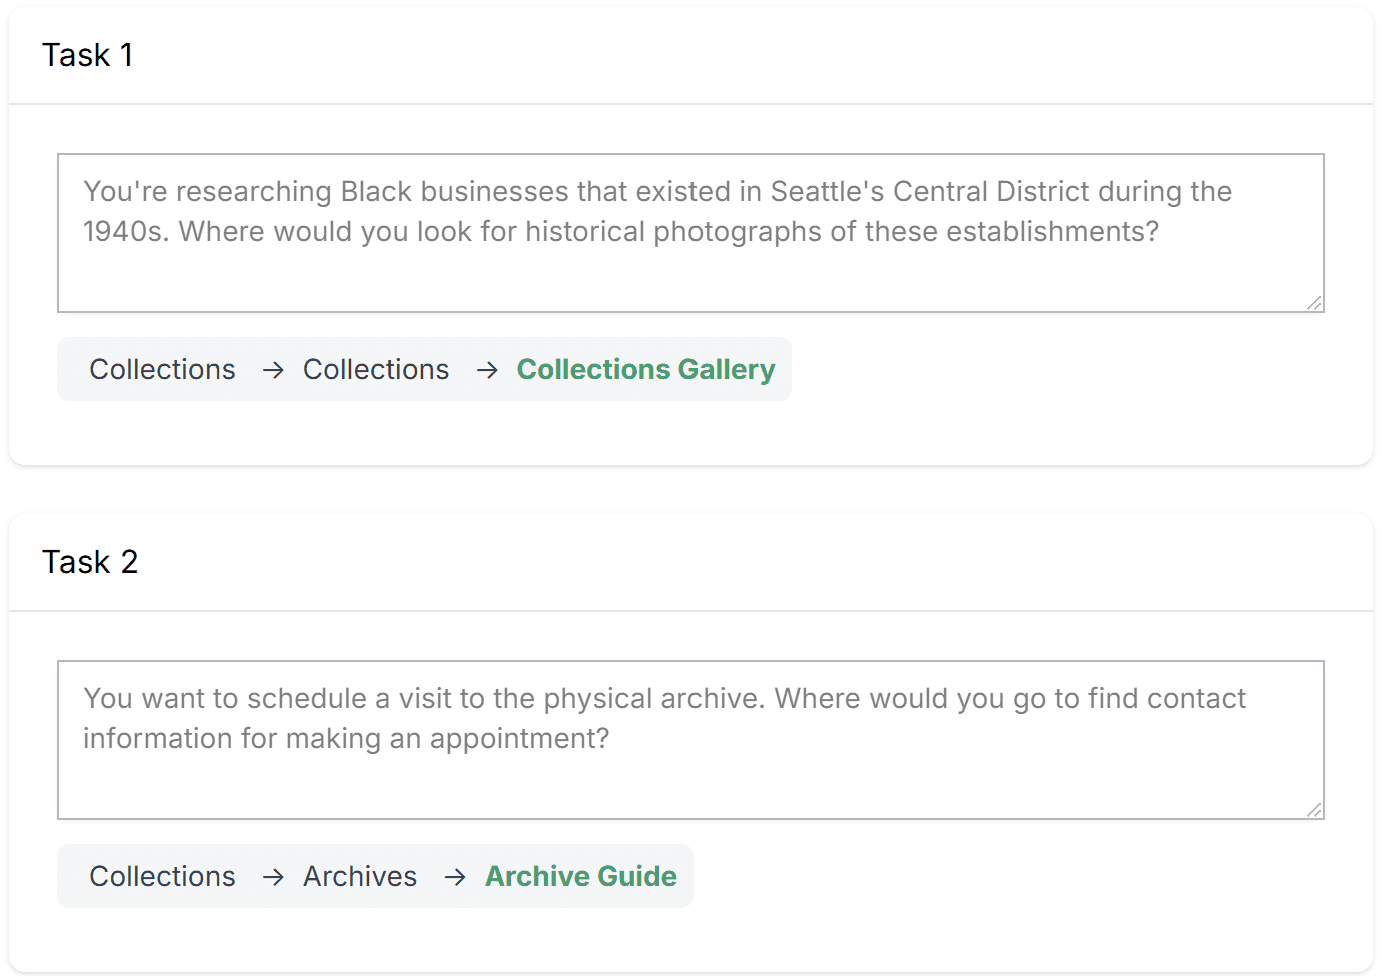Screen dimensions: 1380x976
Task: Select the first Collections breadcrumb in Task 1
Action: 163,370
